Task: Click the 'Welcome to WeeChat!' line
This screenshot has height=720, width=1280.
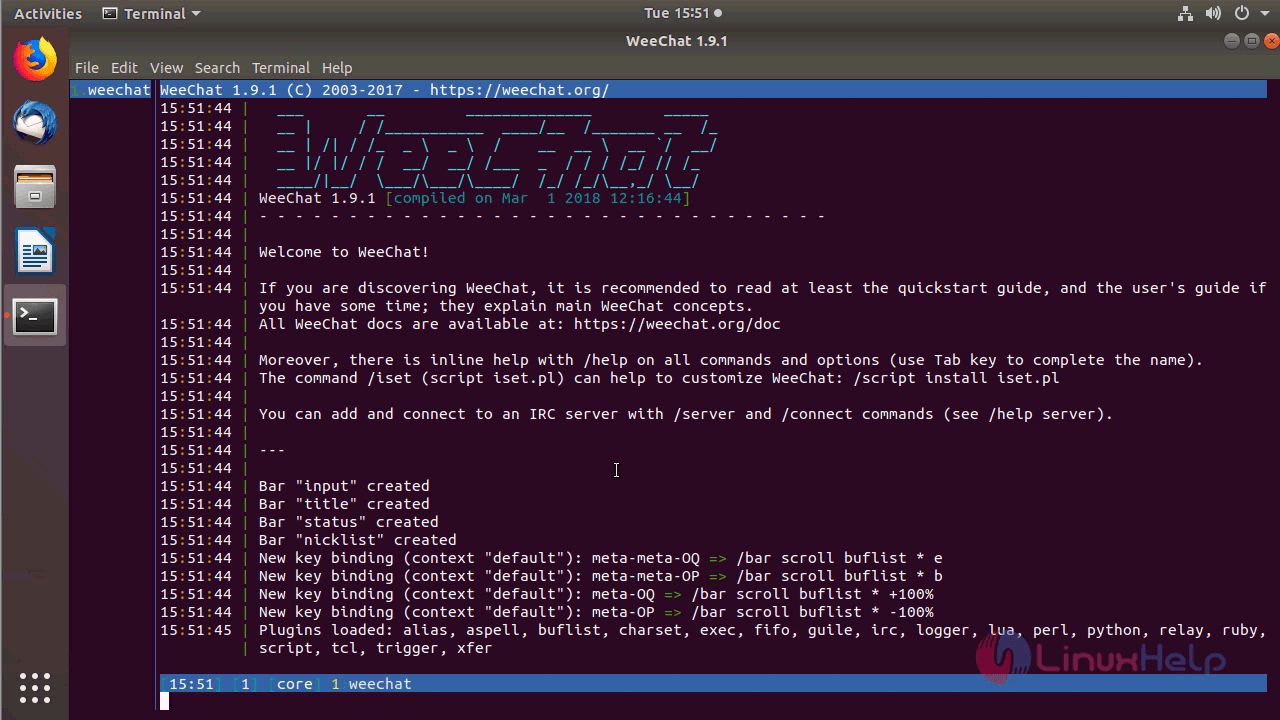Action: point(344,252)
